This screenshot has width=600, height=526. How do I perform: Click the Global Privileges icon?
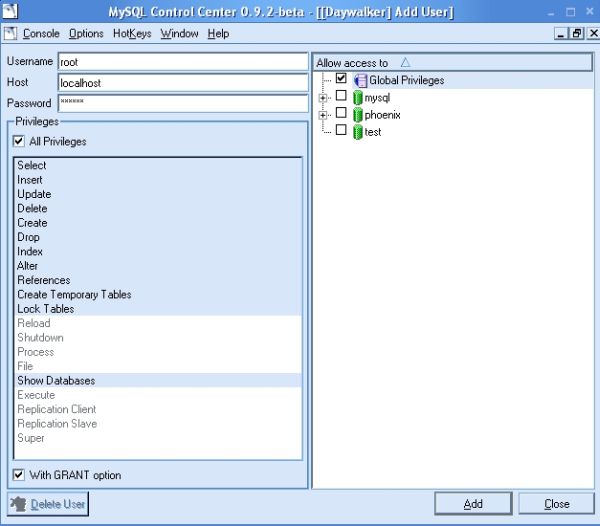coord(360,80)
